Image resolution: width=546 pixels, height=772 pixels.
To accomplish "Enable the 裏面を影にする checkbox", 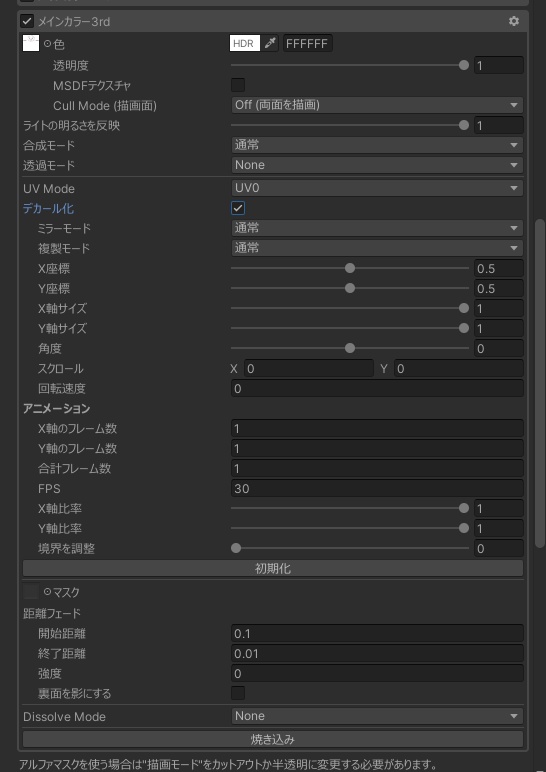I will pyautogui.click(x=238, y=693).
